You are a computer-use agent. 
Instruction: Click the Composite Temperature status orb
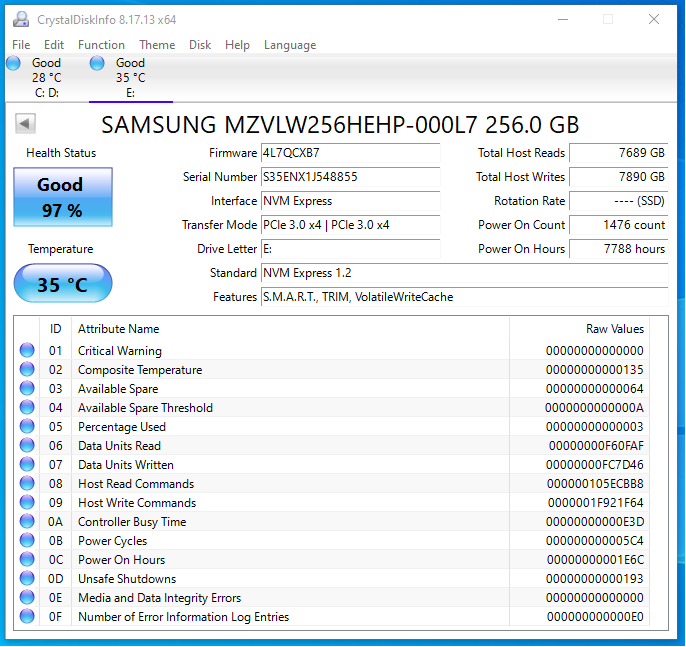27,370
